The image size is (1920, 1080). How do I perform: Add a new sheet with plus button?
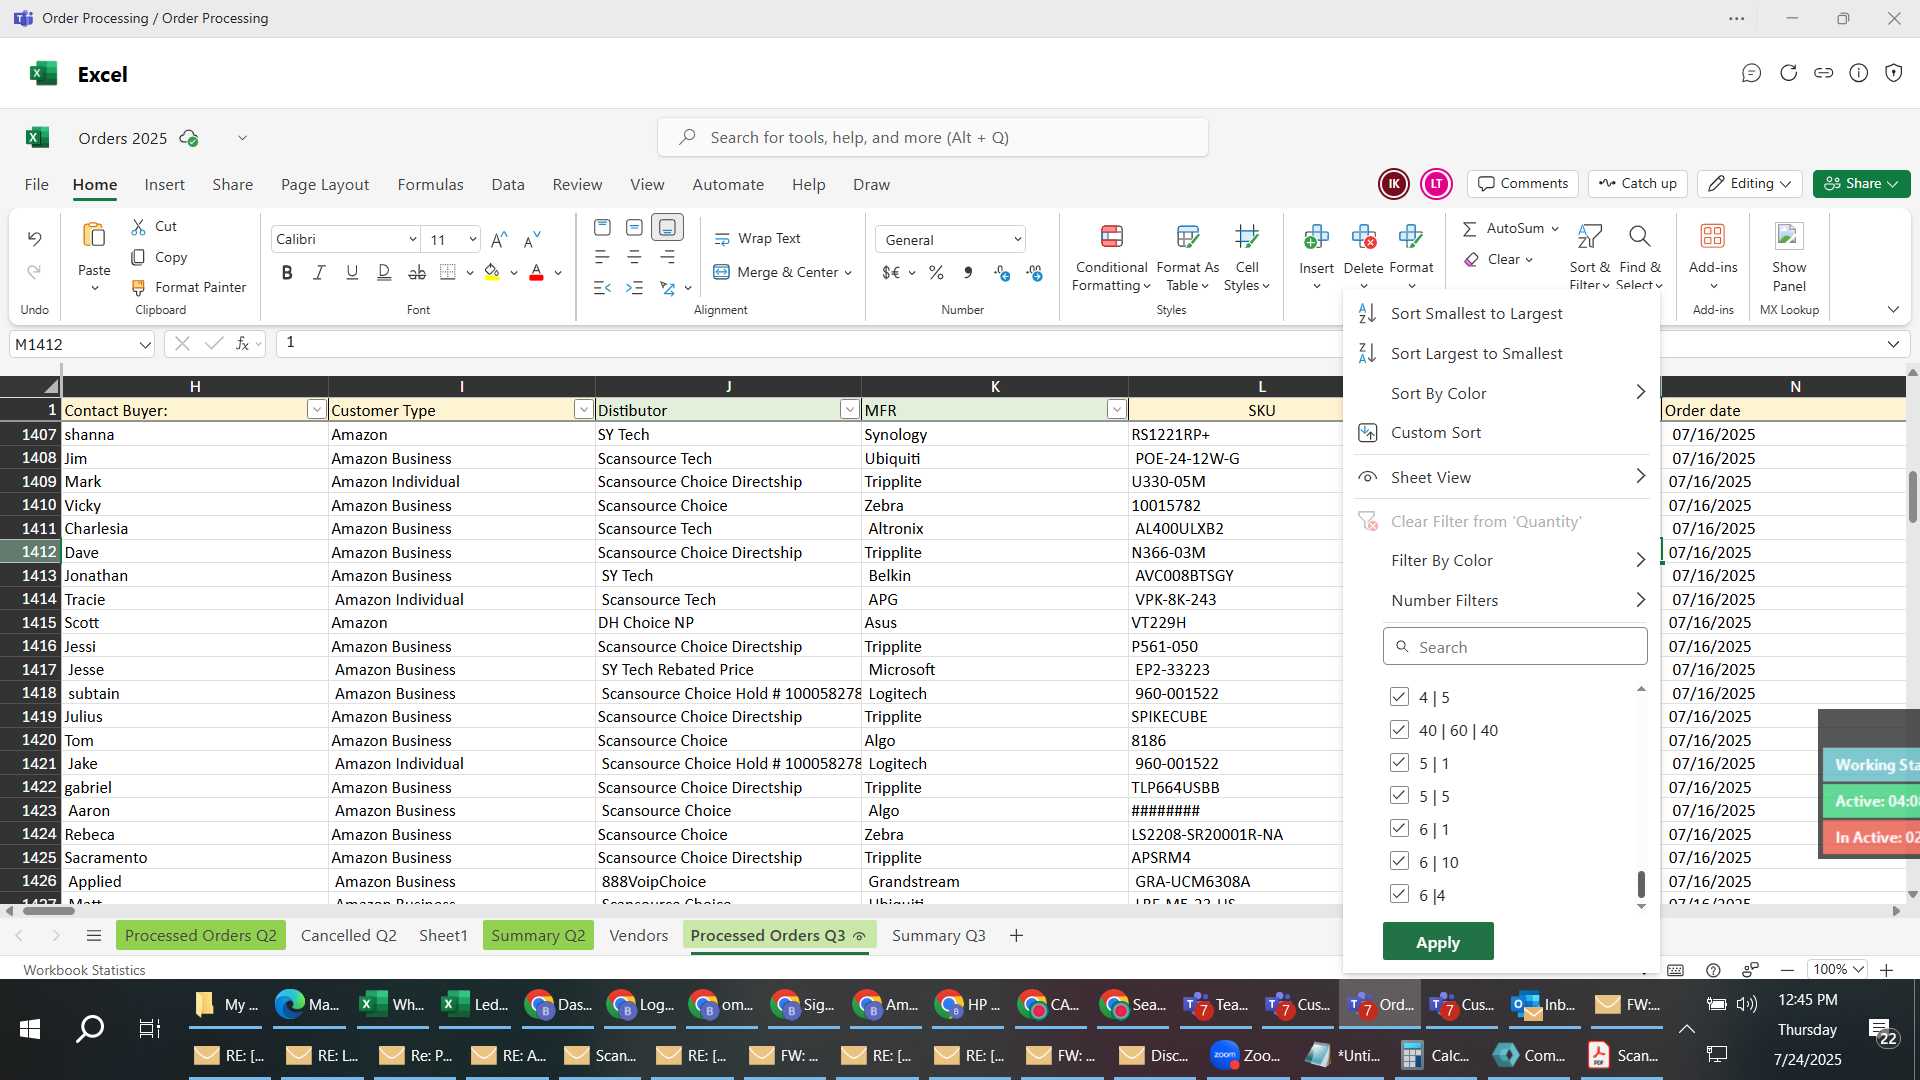pyautogui.click(x=1016, y=936)
